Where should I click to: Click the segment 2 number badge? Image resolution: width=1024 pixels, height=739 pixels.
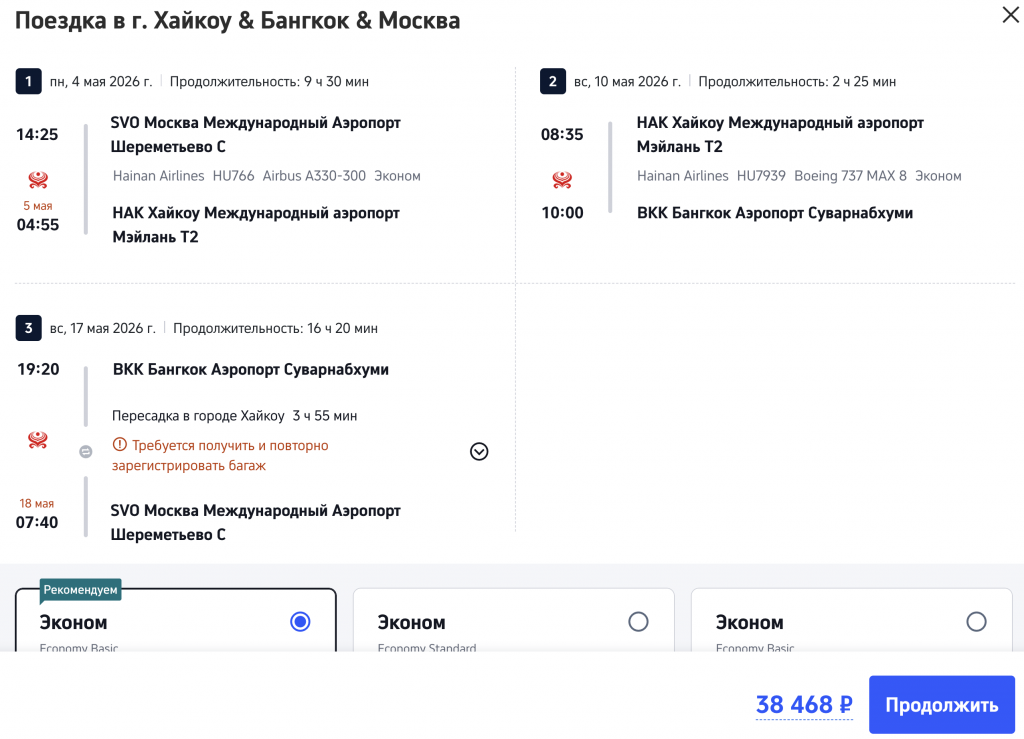[552, 81]
